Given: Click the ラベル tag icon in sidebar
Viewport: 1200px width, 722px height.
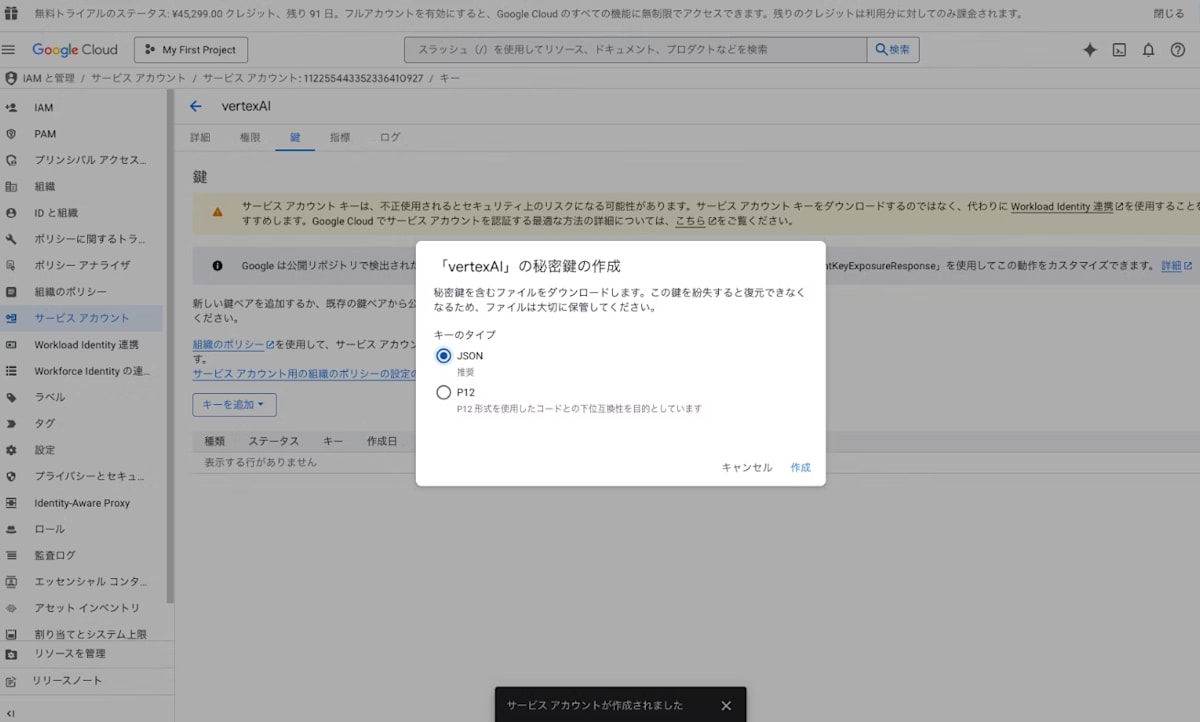Looking at the screenshot, I should 12,397.
